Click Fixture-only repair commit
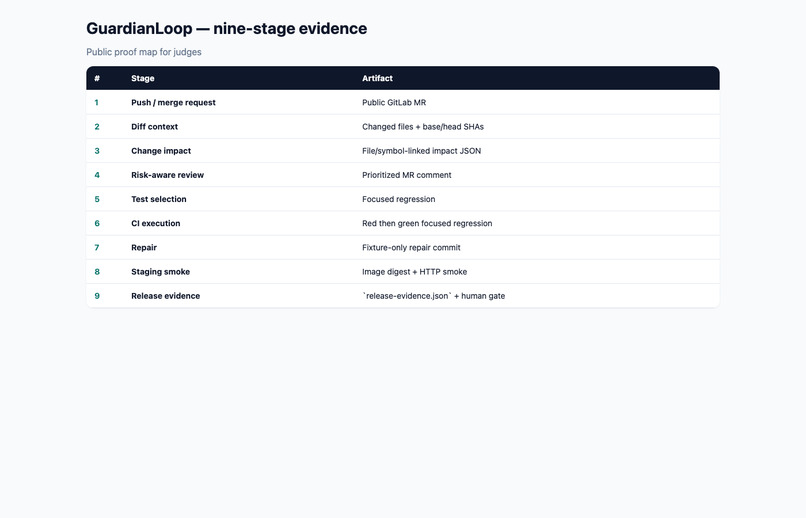This screenshot has width=806, height=518. 411,247
